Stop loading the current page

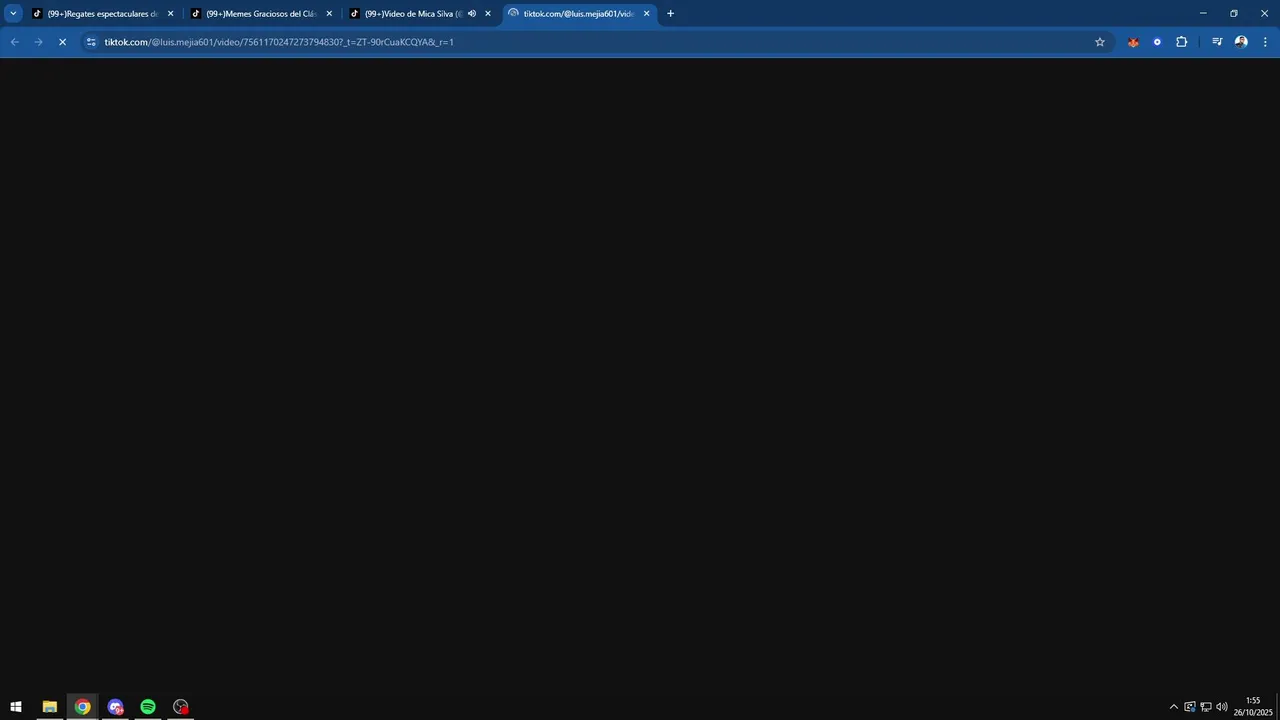click(x=62, y=42)
